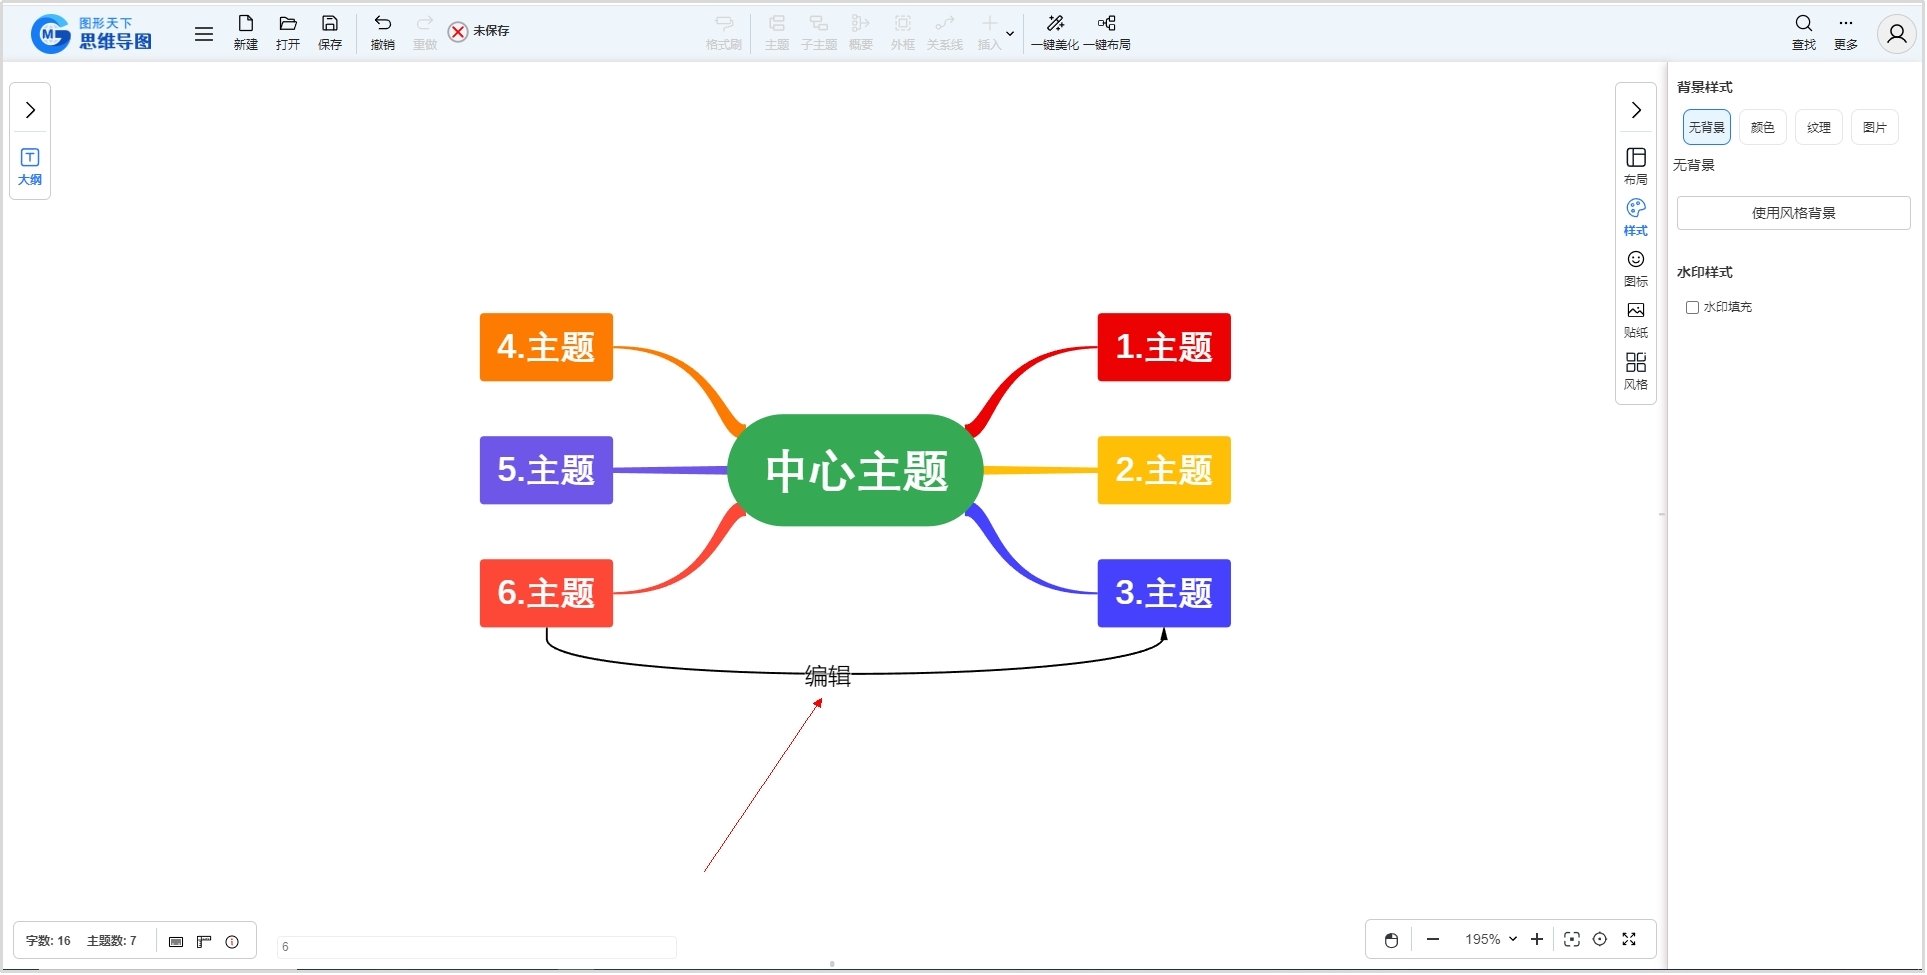Apply 一键布局 one-click layout
Image resolution: width=1927 pixels, height=975 pixels.
click(x=1107, y=33)
